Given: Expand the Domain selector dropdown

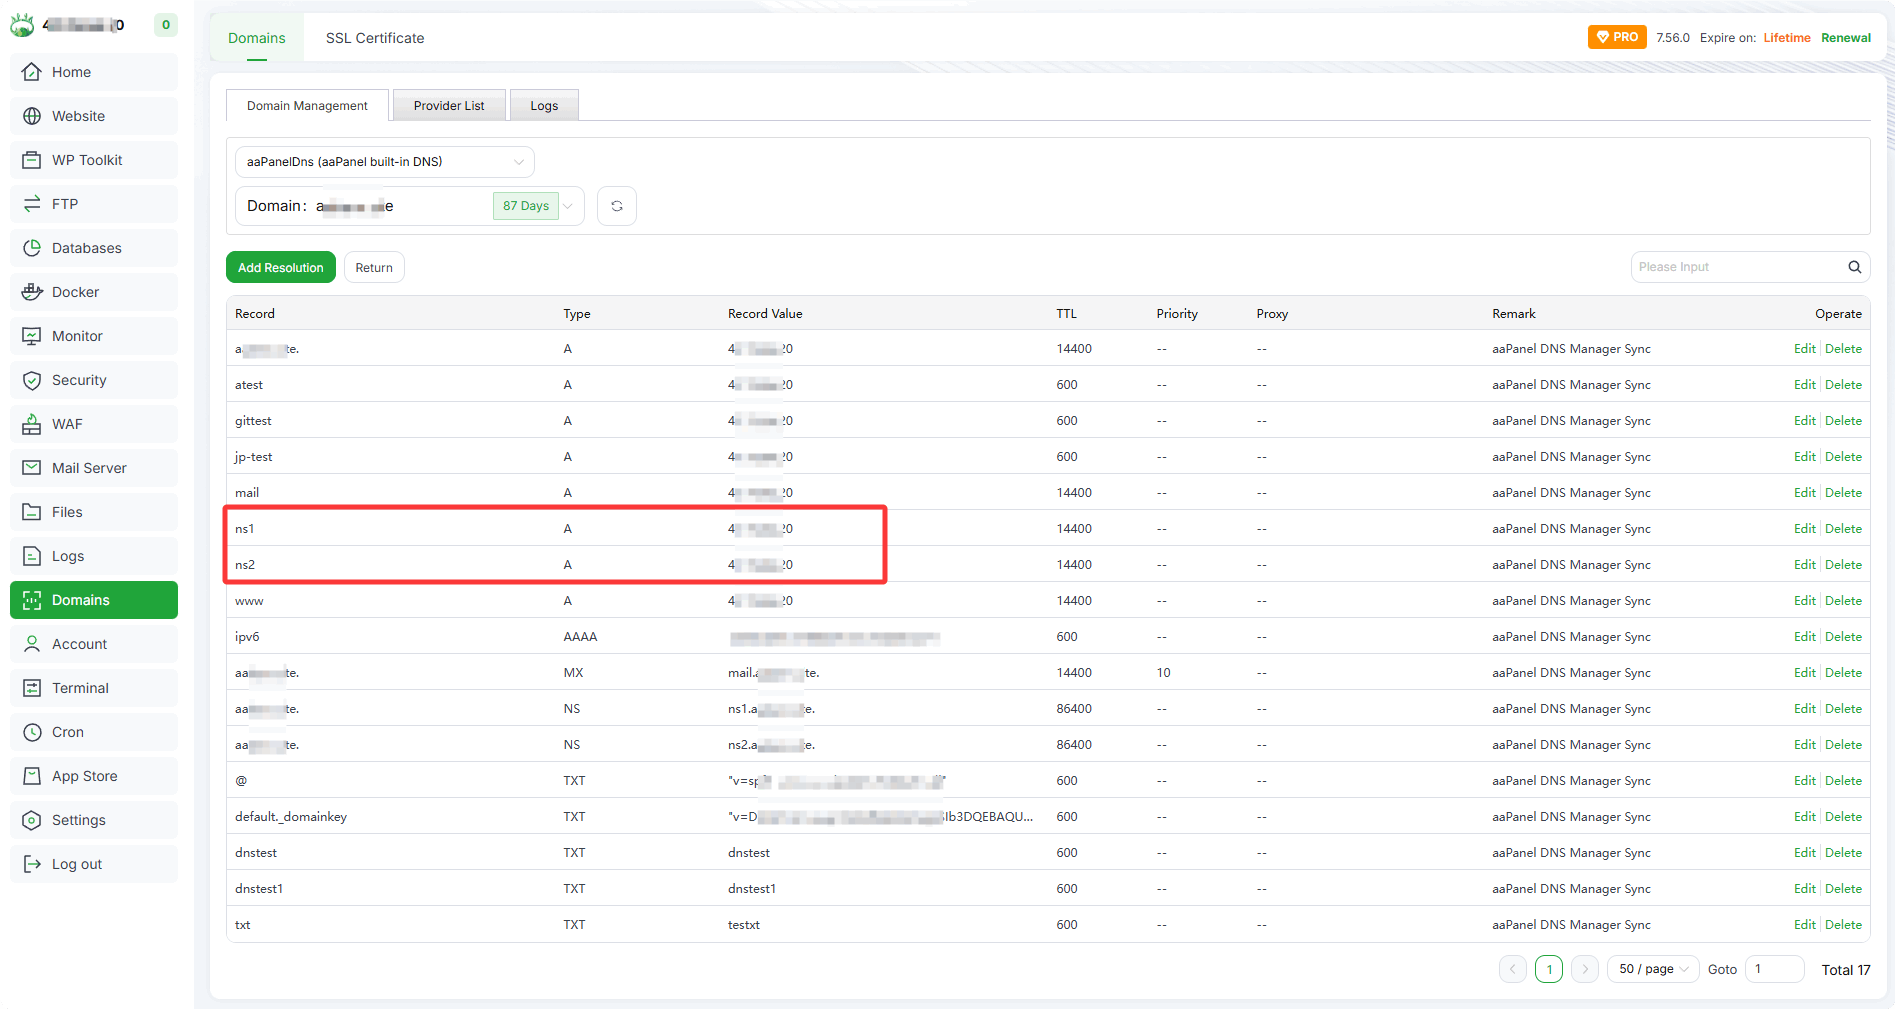Looking at the screenshot, I should tap(568, 206).
